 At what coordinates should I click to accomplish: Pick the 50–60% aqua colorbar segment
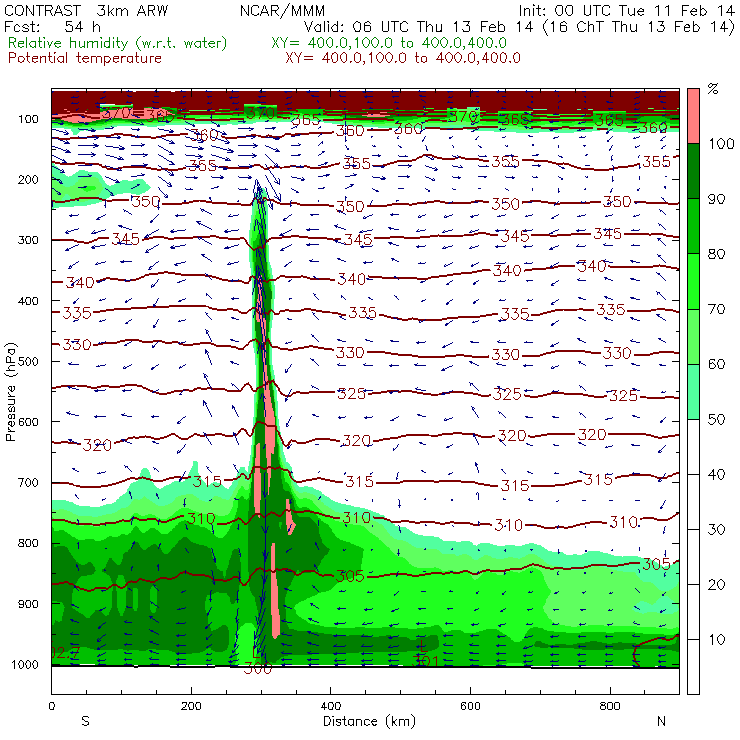coord(693,391)
